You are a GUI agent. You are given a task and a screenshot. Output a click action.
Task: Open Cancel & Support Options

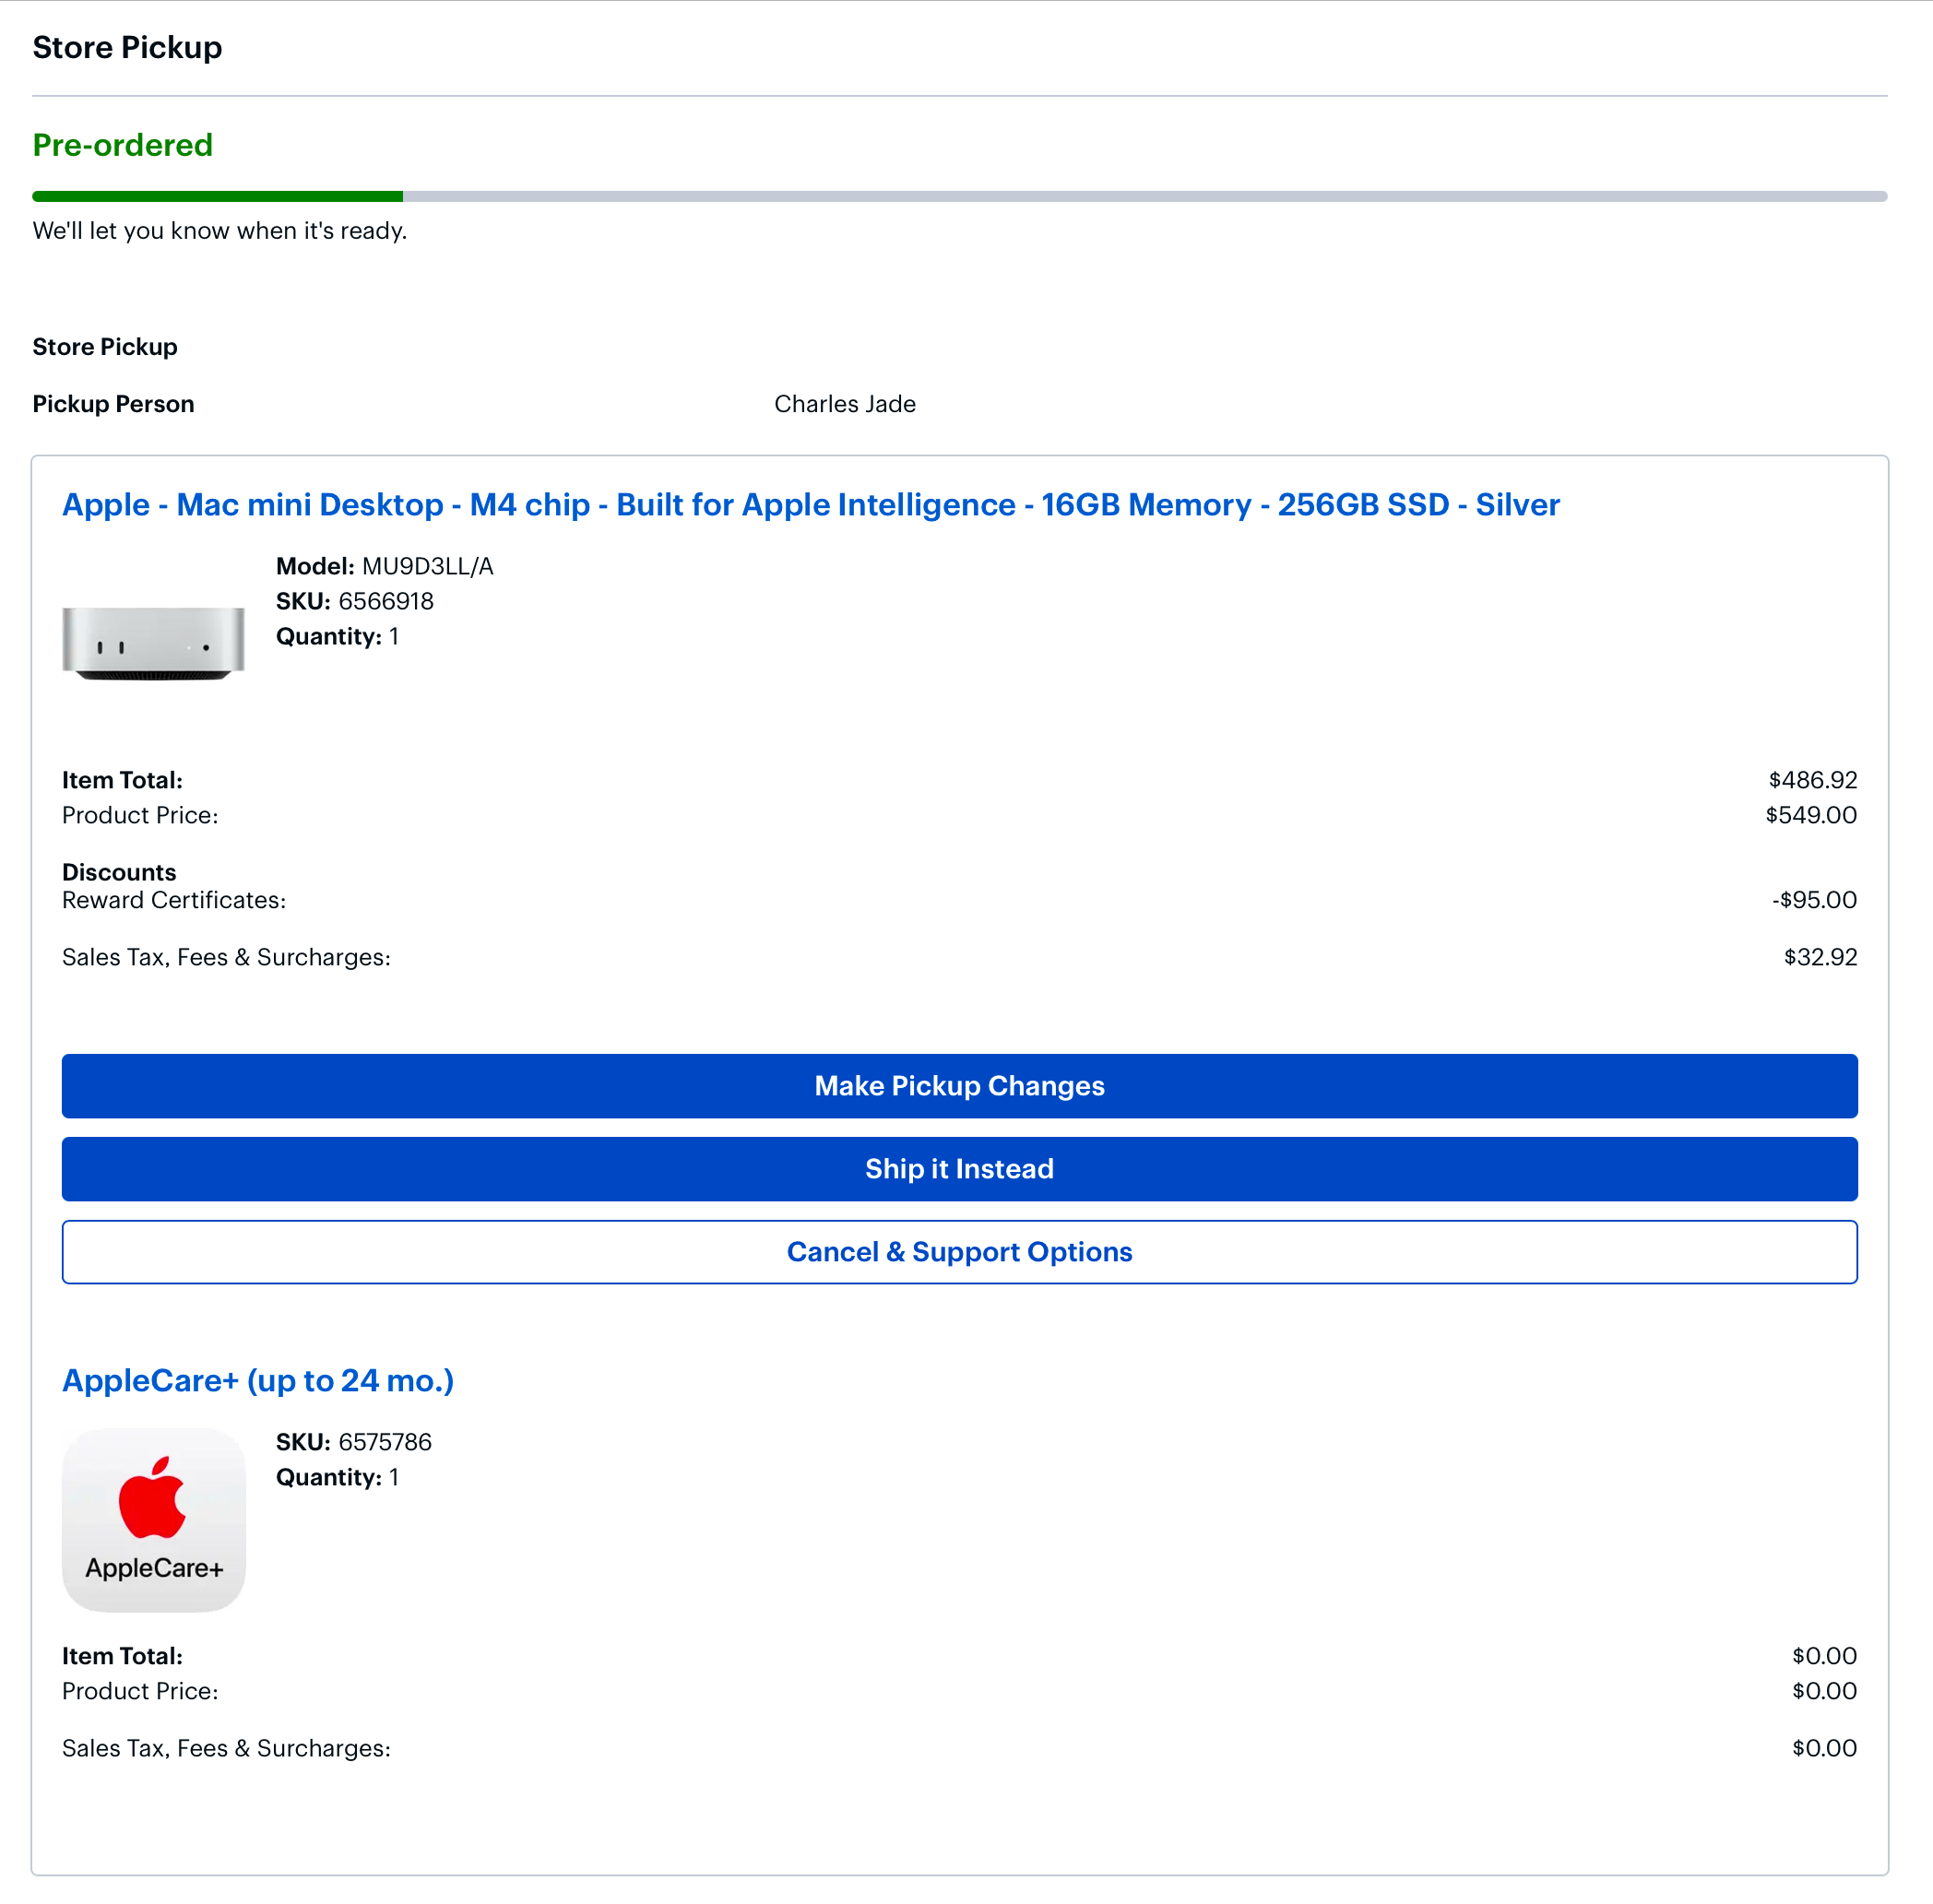[x=959, y=1252]
